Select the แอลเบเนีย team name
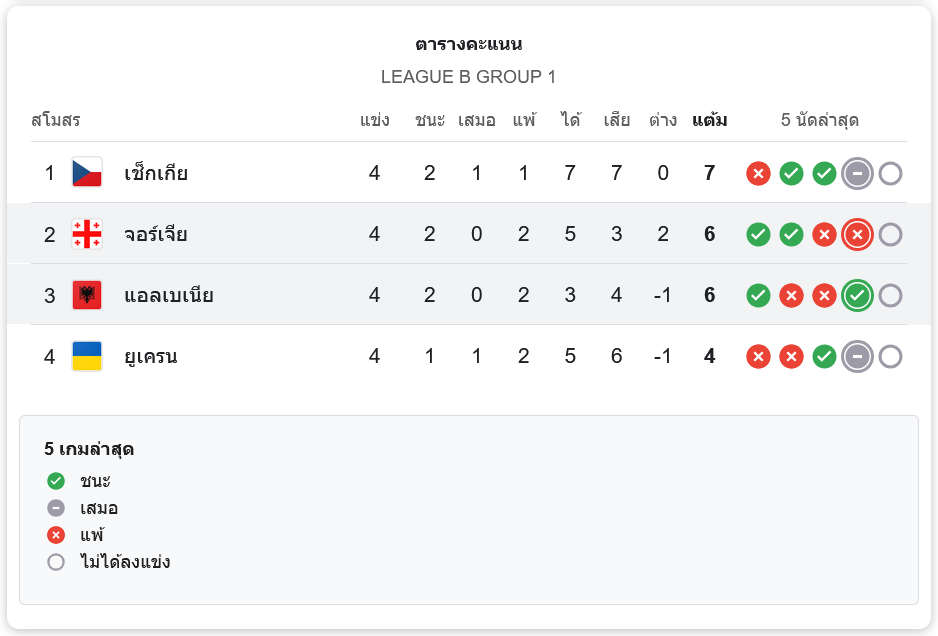The width and height of the screenshot is (938, 636). click(x=169, y=295)
